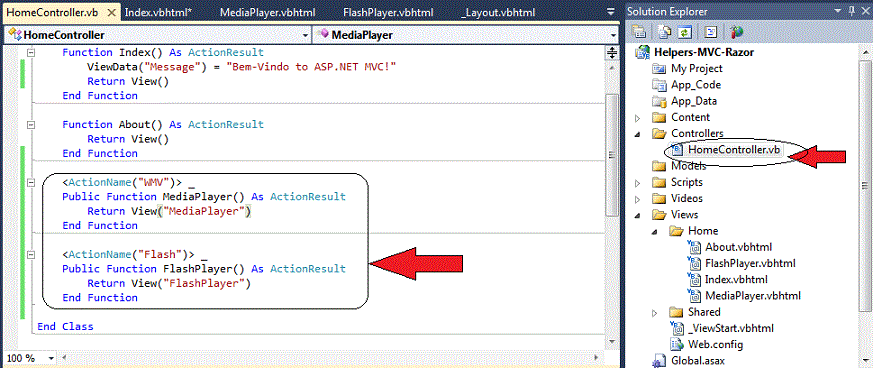Collapse the Home folder node

(x=655, y=231)
